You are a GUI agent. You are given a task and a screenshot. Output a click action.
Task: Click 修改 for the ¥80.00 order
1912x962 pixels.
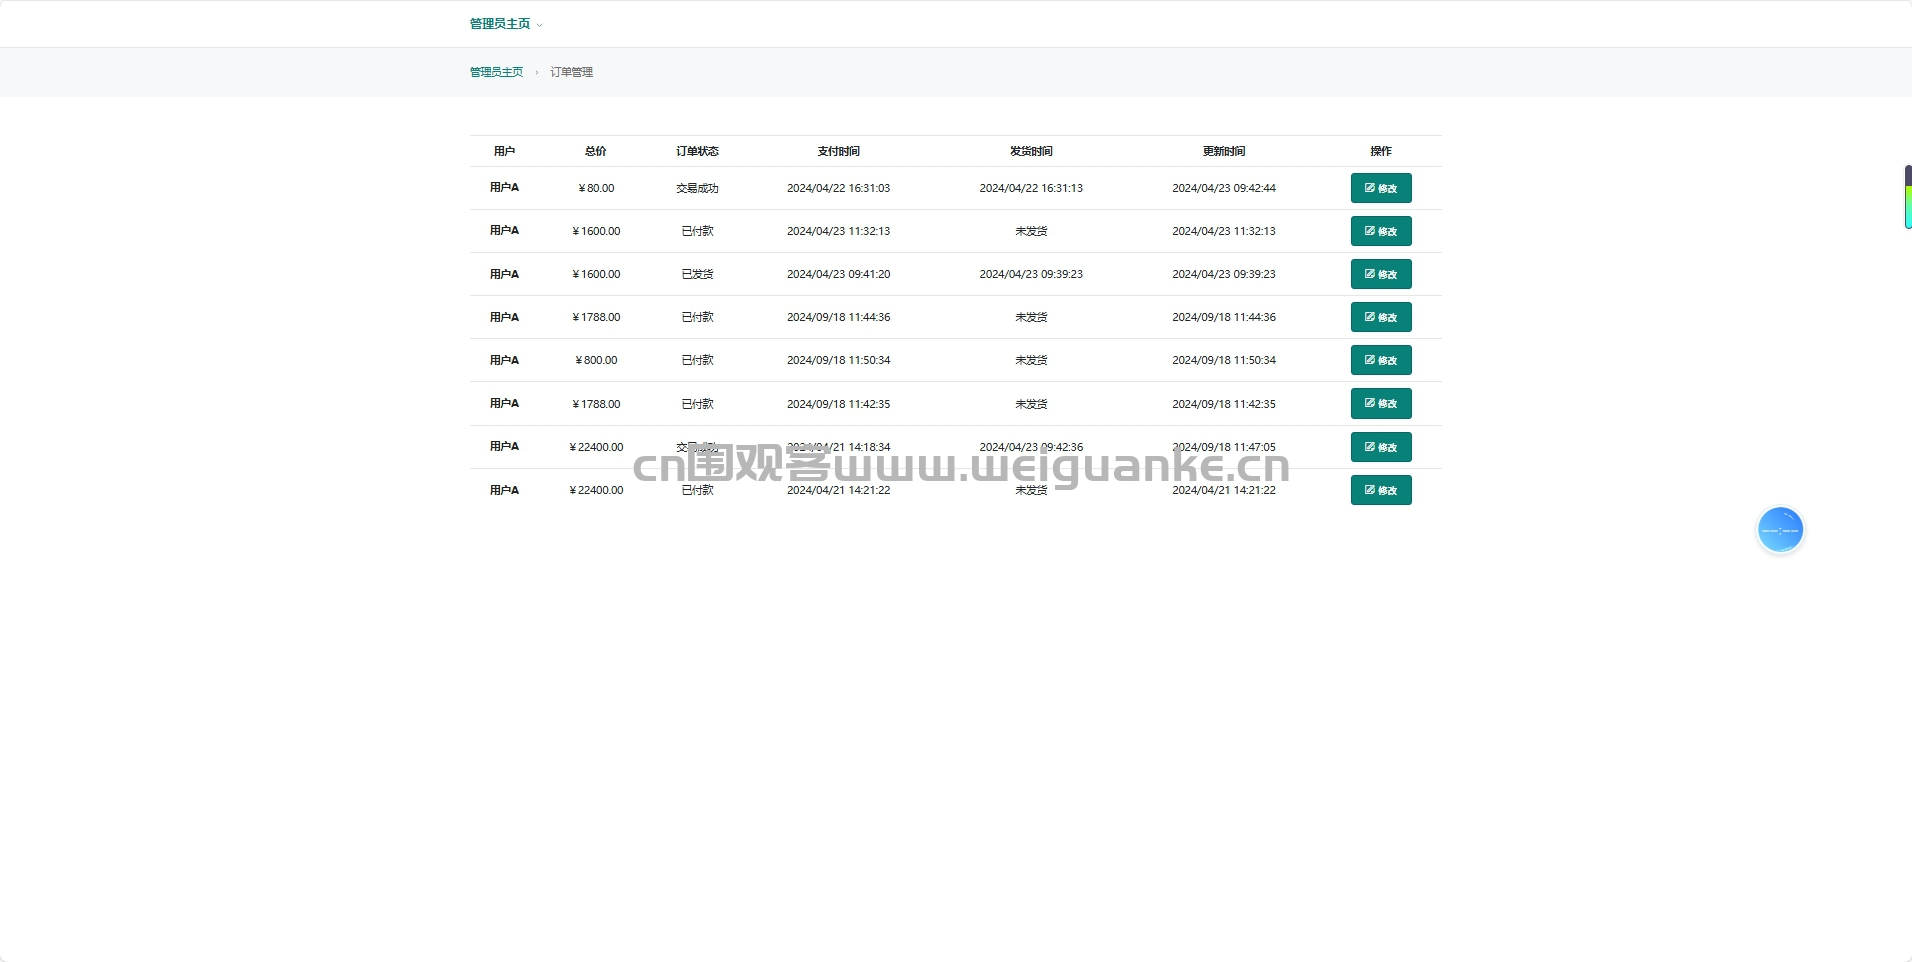click(1381, 188)
